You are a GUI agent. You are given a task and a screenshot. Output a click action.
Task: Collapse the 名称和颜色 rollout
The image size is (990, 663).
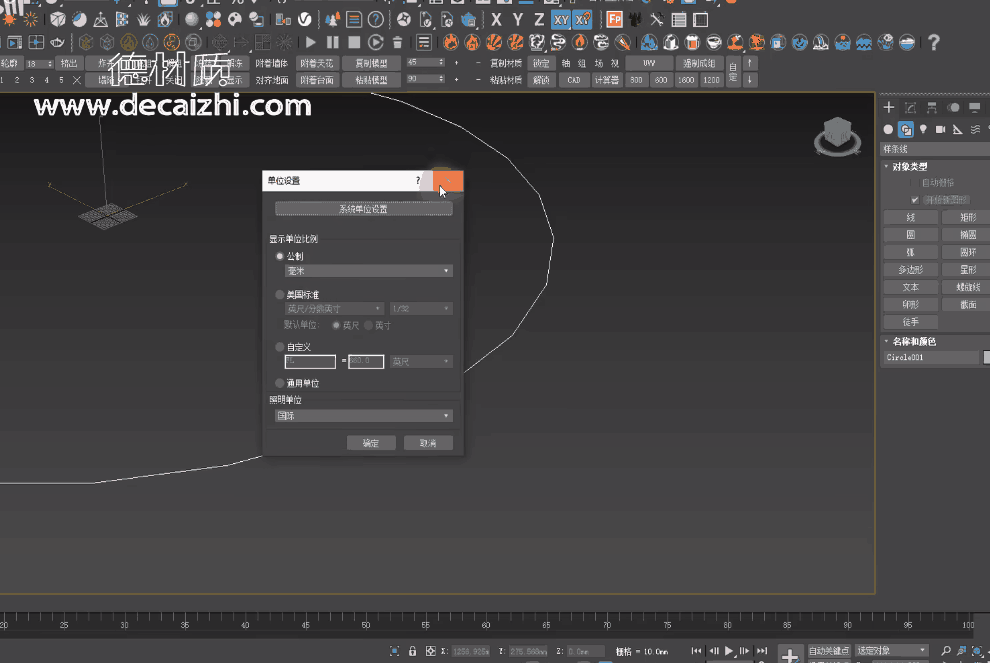(x=914, y=341)
